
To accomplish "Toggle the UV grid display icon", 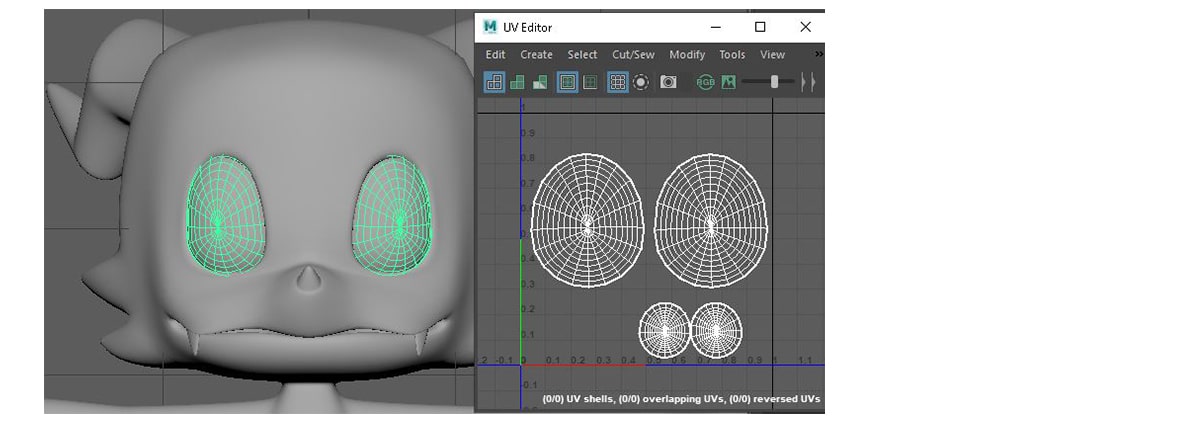I will click(x=618, y=83).
